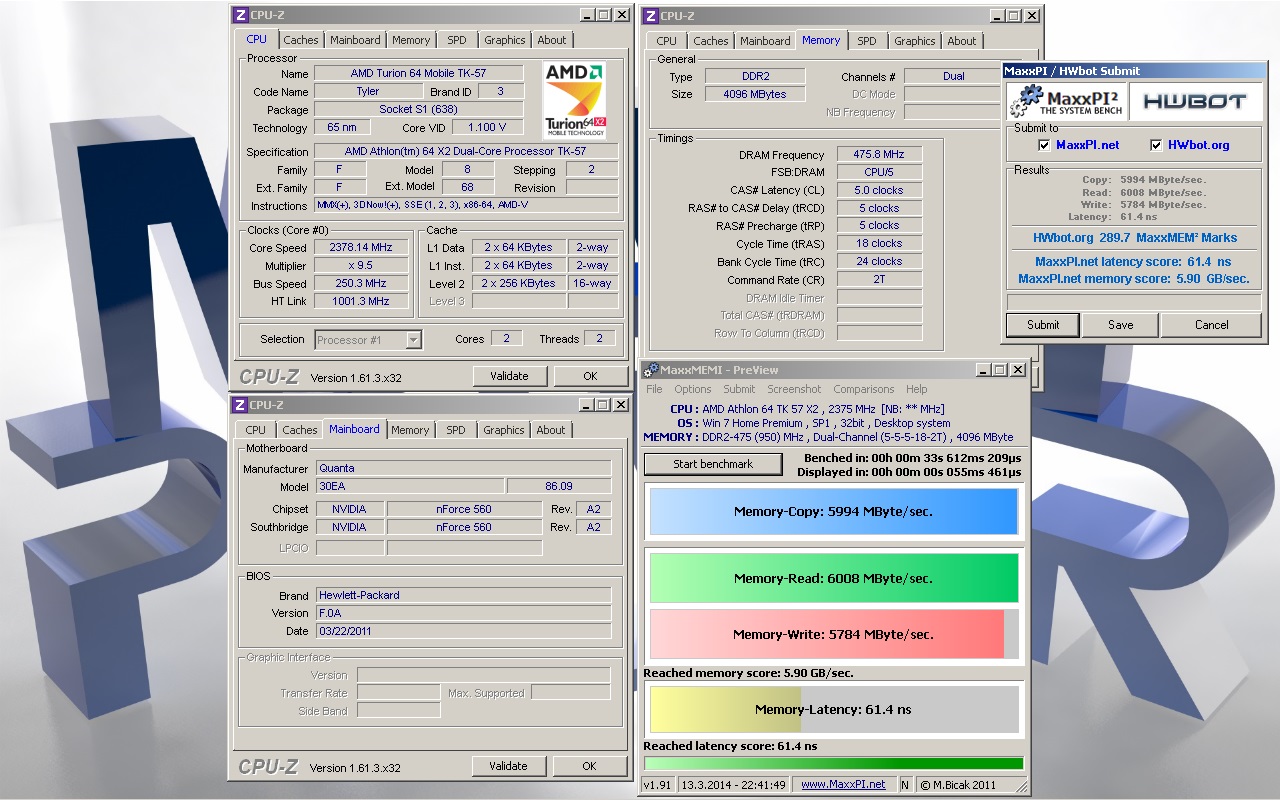Click the MaxxMEM PreView title bar icon

(x=651, y=370)
